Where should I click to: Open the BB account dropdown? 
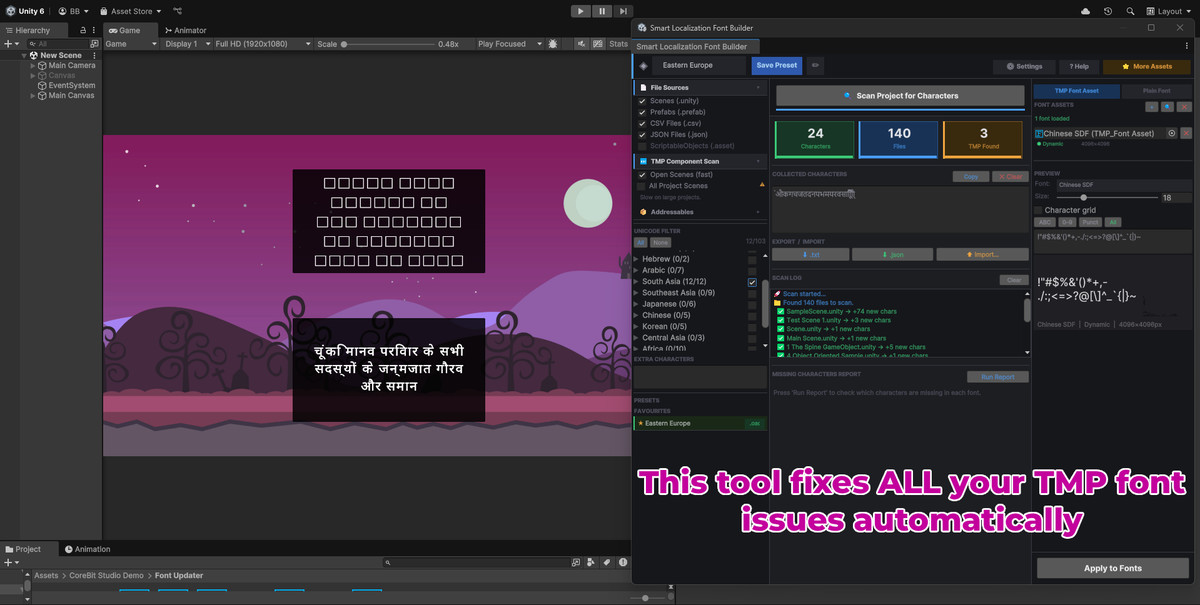click(x=73, y=11)
